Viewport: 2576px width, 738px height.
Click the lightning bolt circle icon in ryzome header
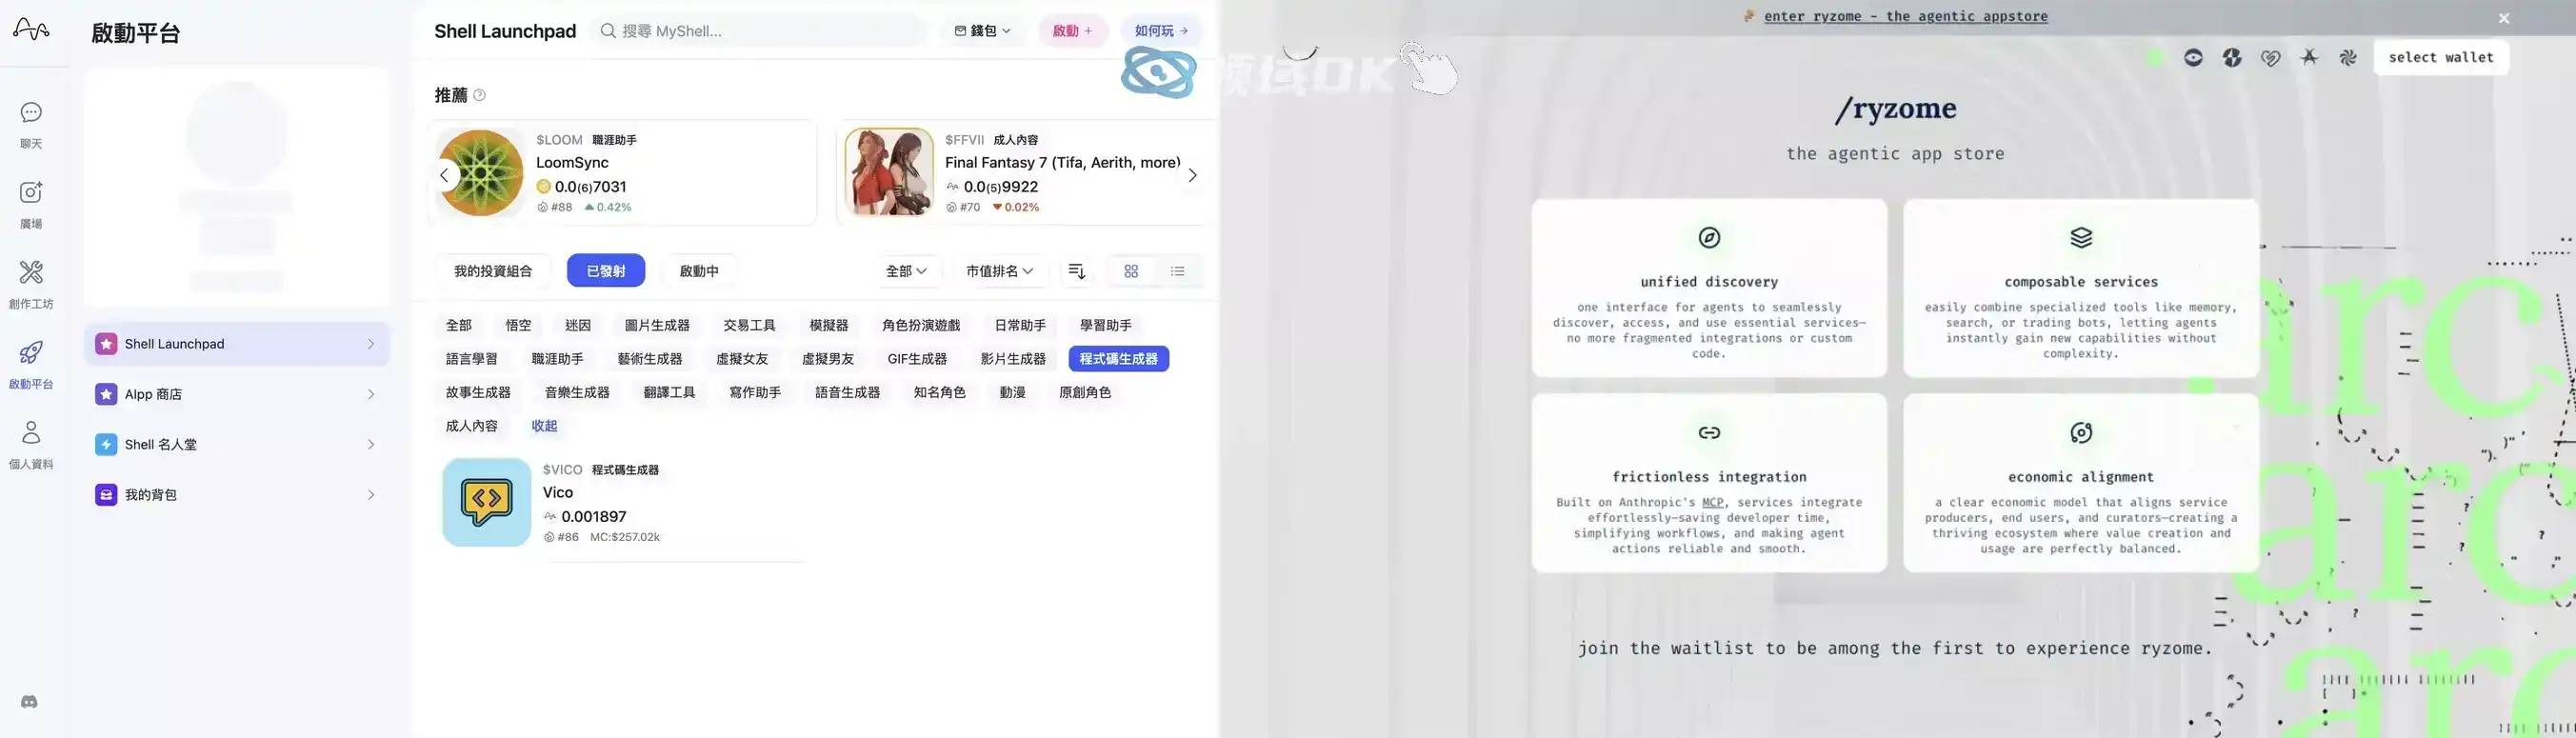click(x=2232, y=58)
